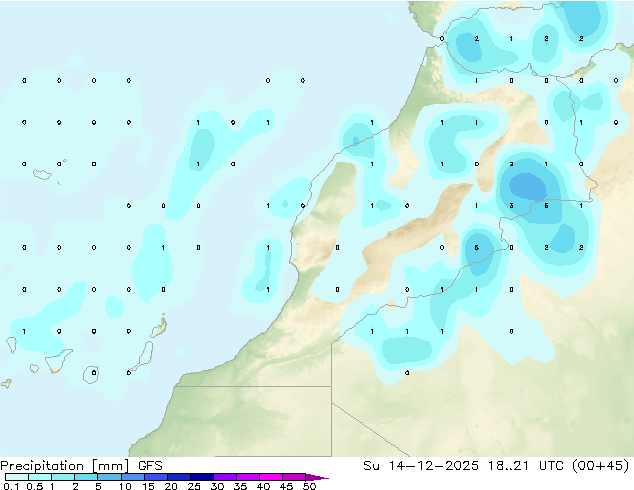Click legend value label '20'
The height and width of the screenshot is (490, 634).
pyautogui.click(x=171, y=486)
